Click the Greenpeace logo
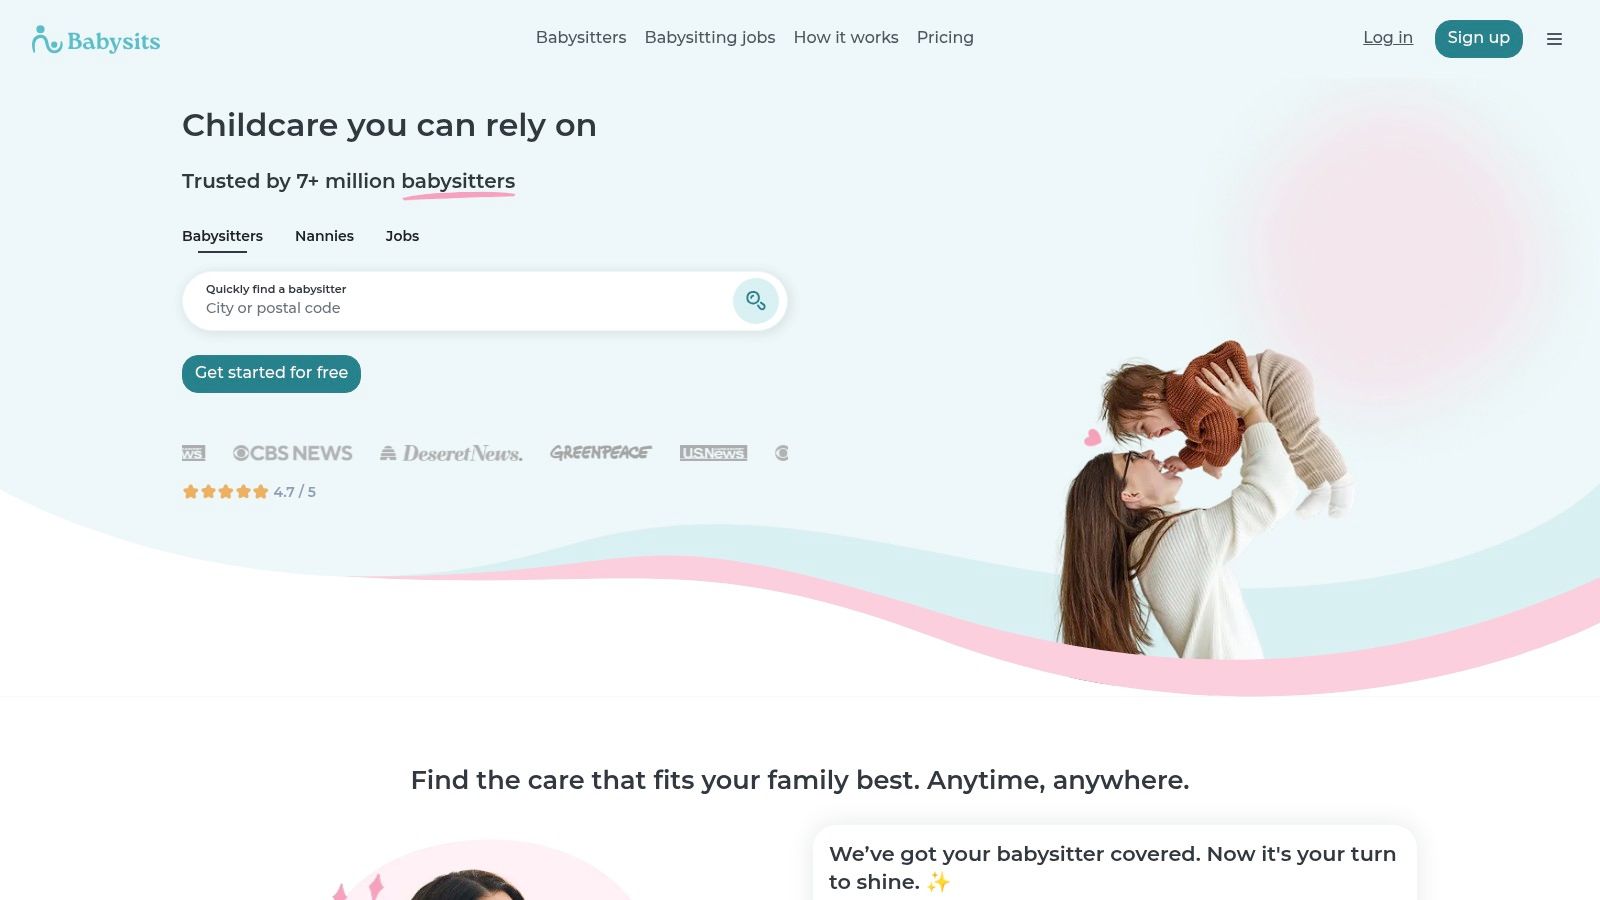The height and width of the screenshot is (900, 1600). pyautogui.click(x=601, y=453)
